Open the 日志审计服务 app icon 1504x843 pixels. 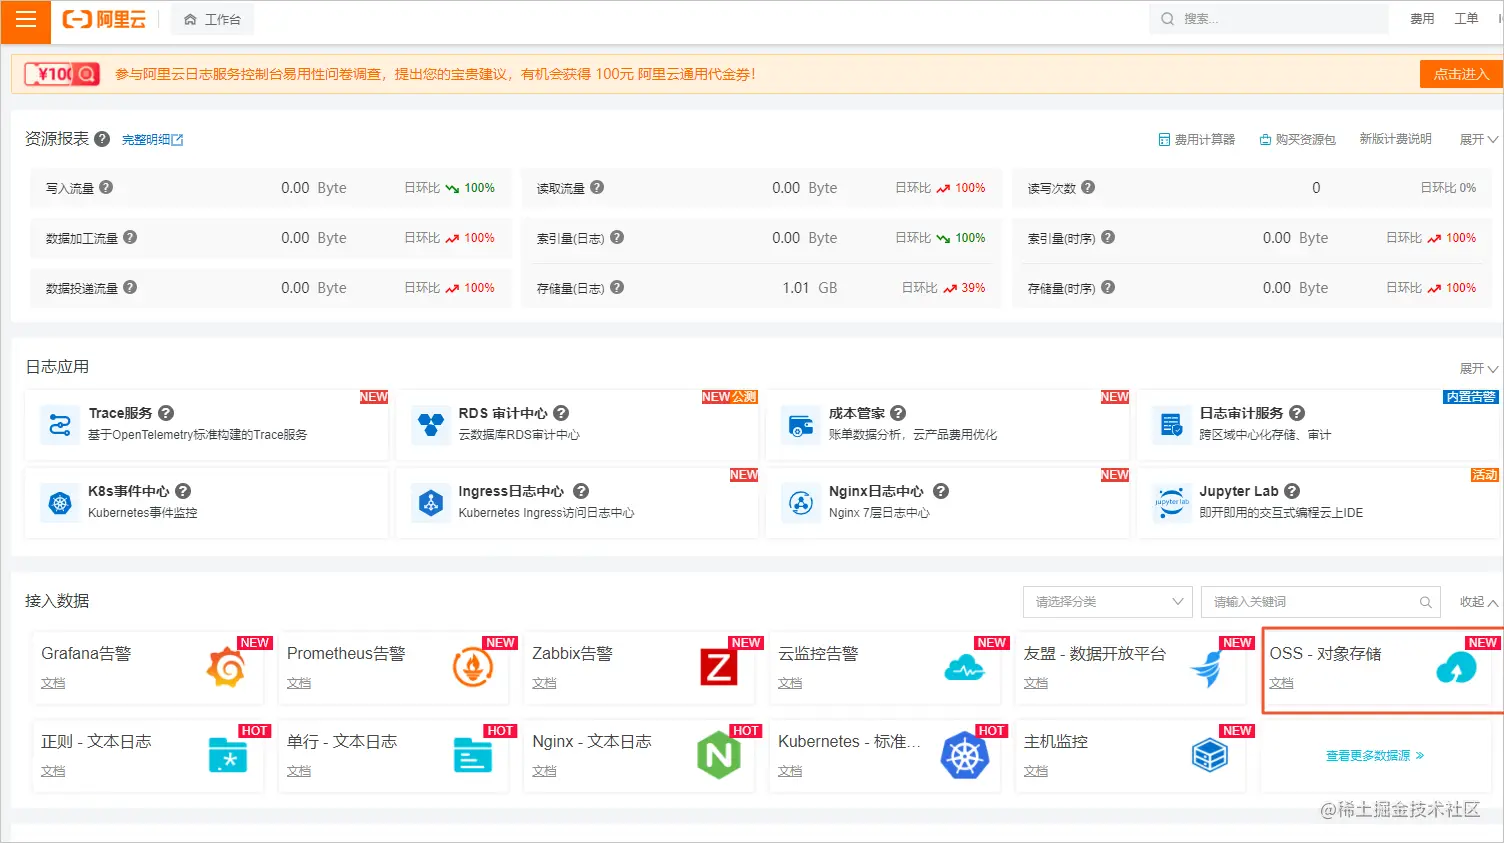pos(1171,425)
